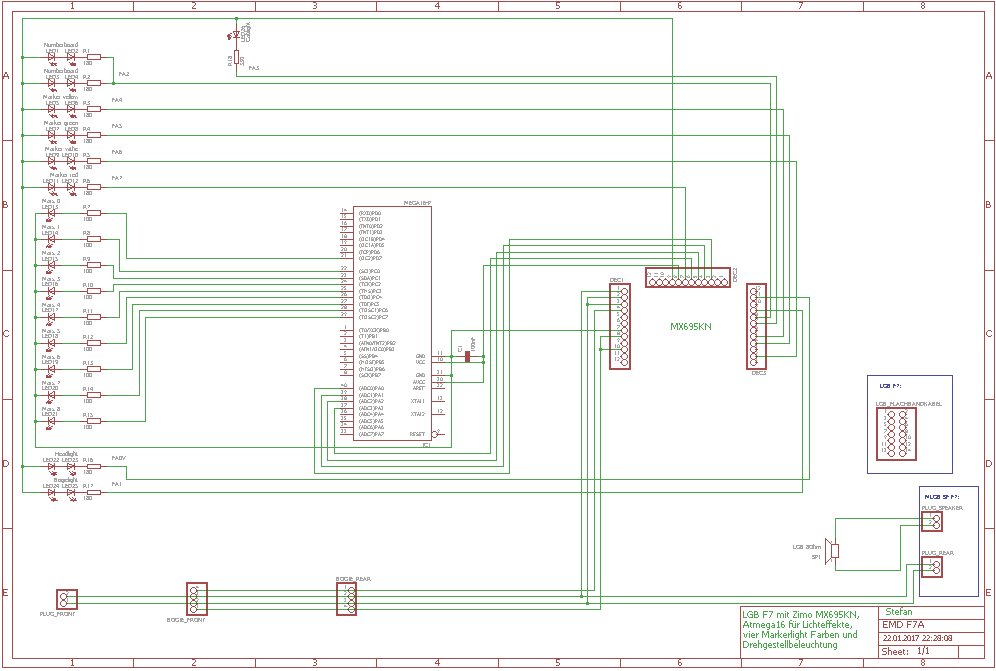Select the 'PA2' net label near Numberboard resistors

point(124,74)
